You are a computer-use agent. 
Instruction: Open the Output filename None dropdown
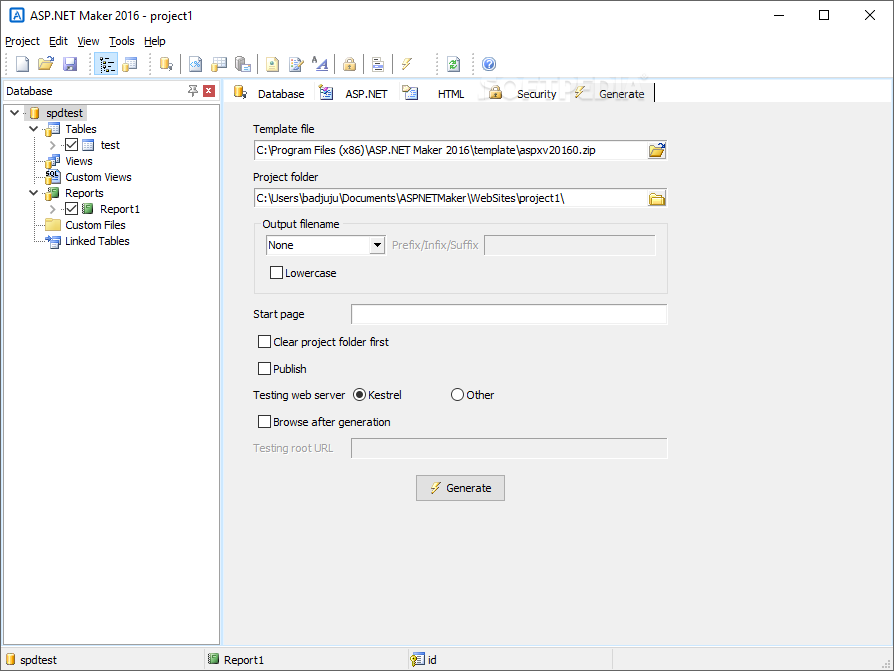click(x=377, y=245)
